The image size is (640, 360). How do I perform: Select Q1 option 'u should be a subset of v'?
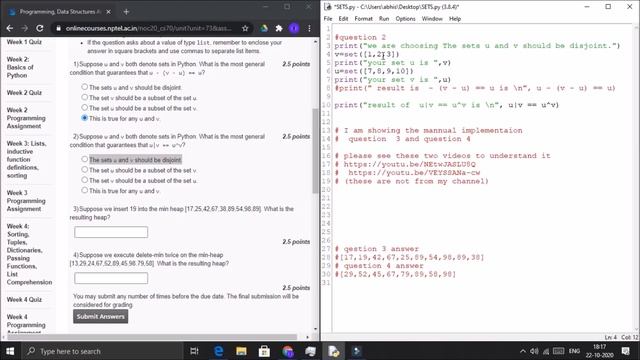coord(84,107)
